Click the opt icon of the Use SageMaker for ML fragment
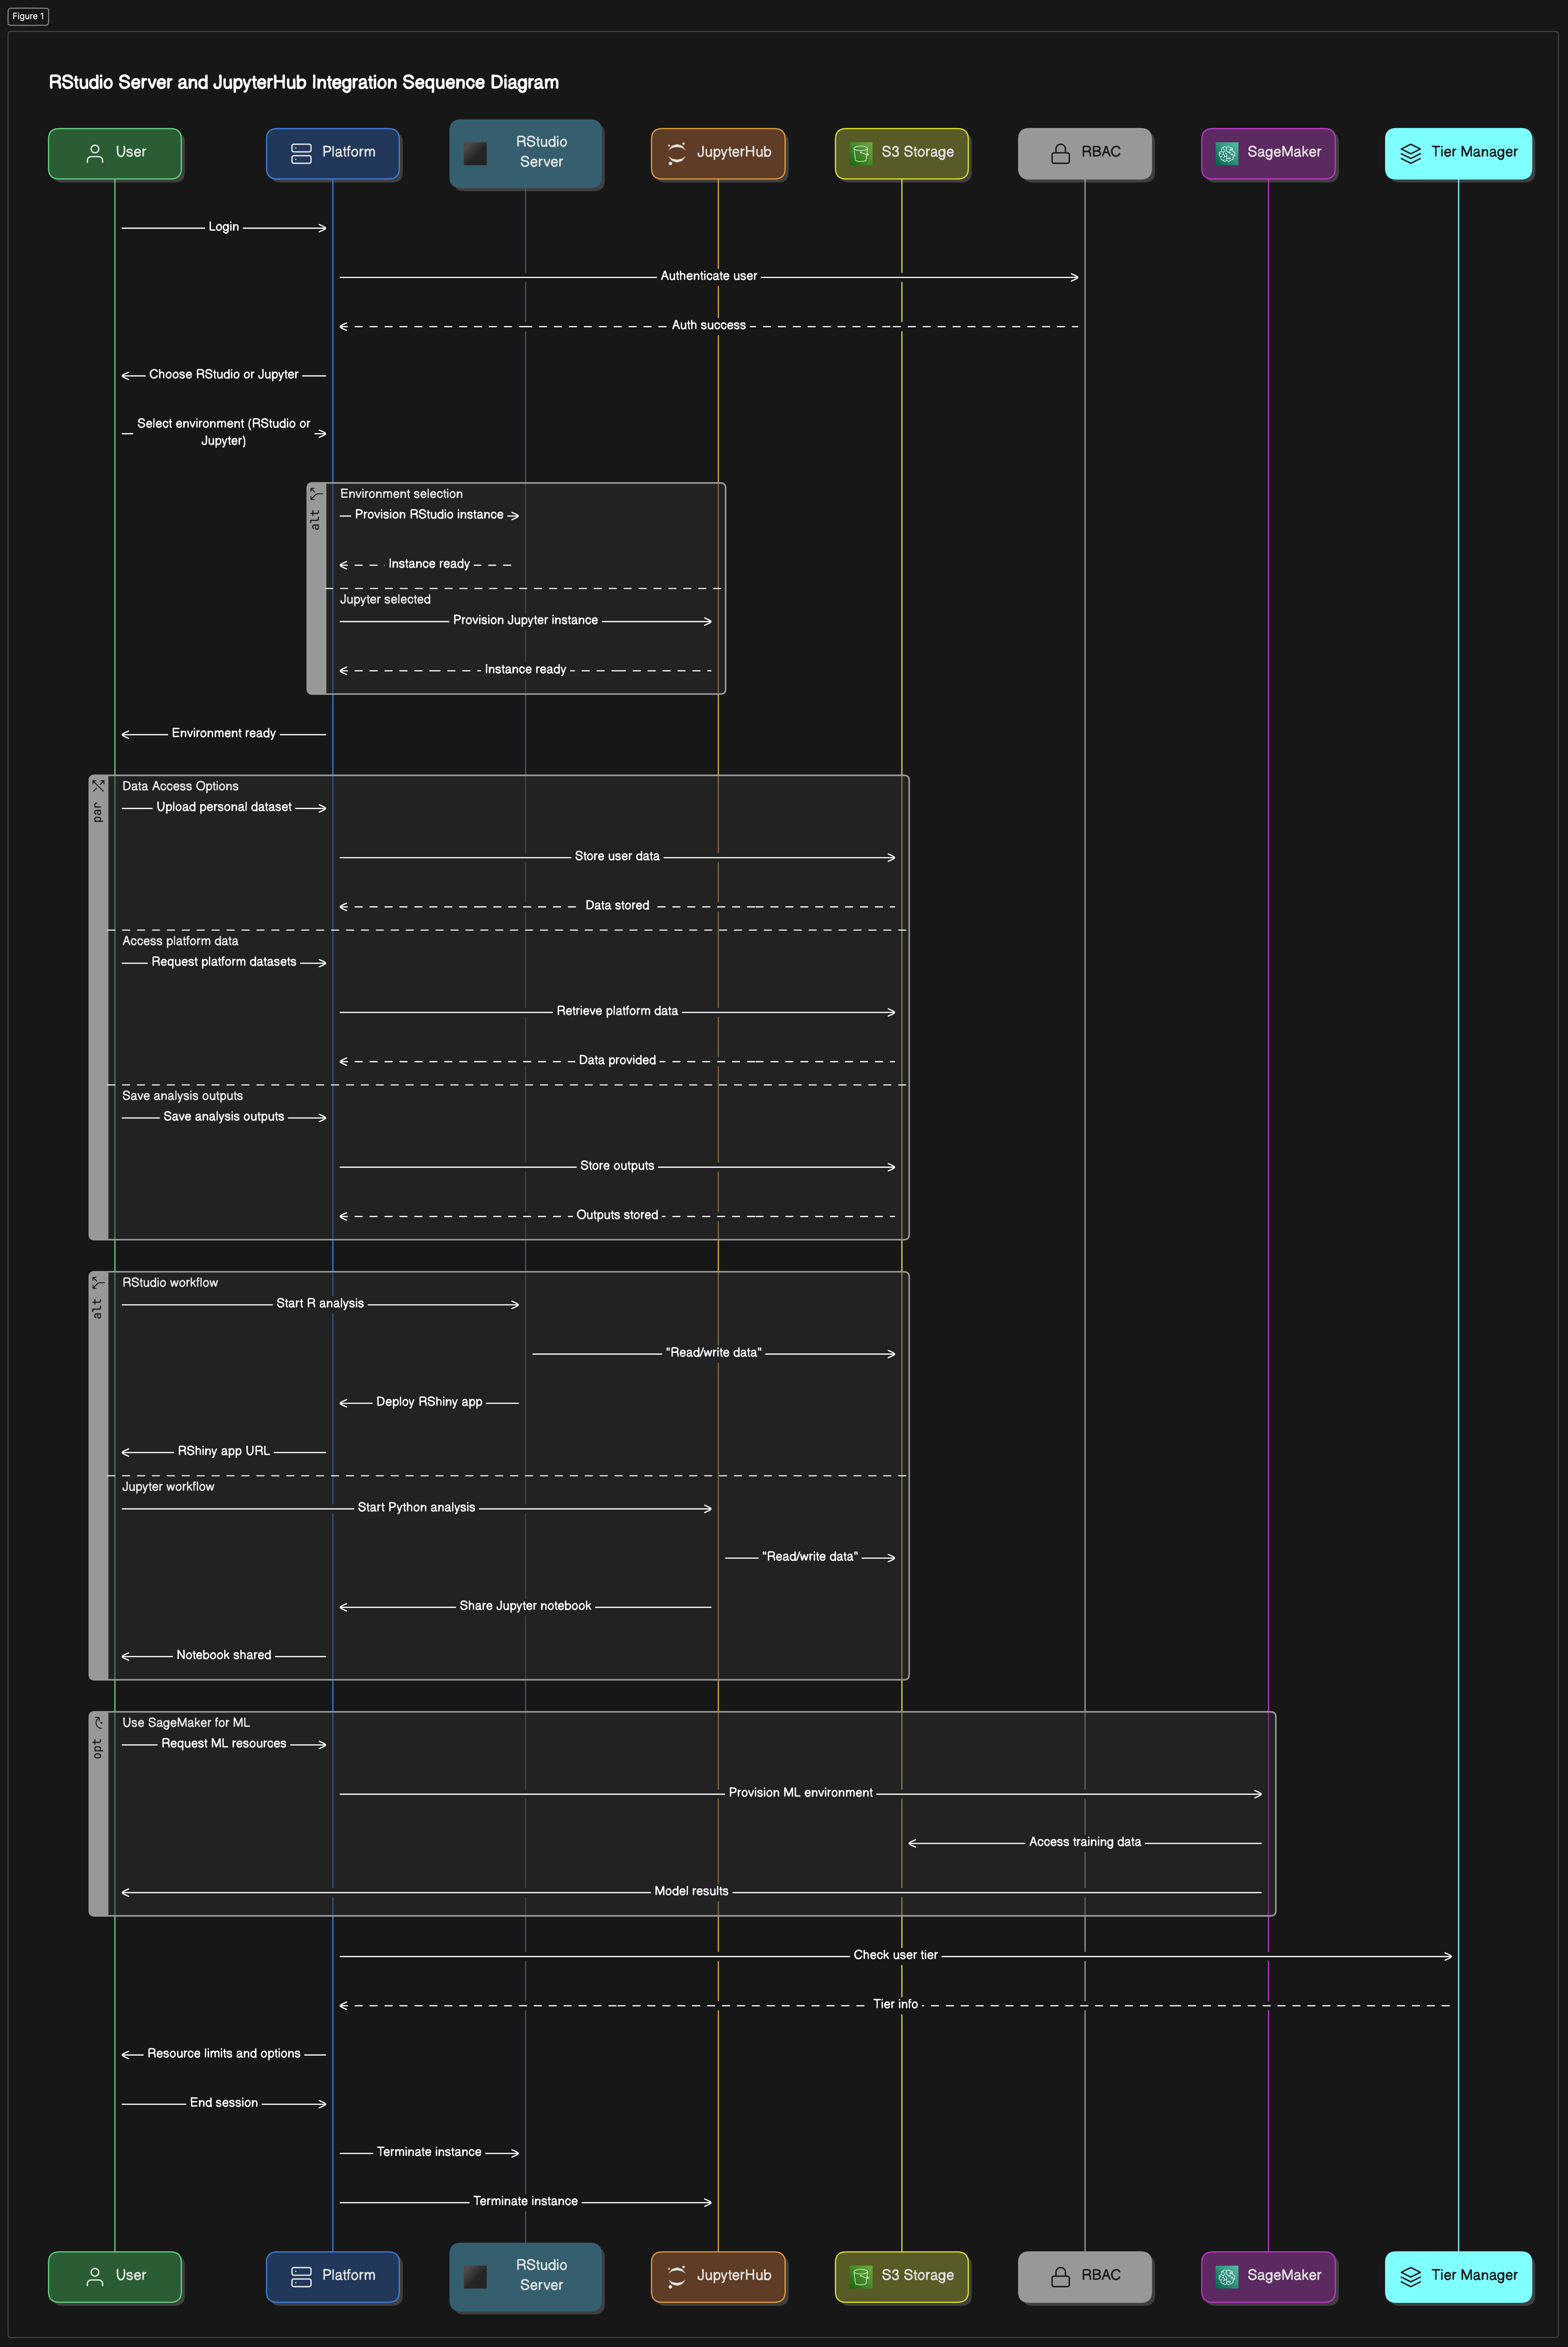 tap(98, 1723)
